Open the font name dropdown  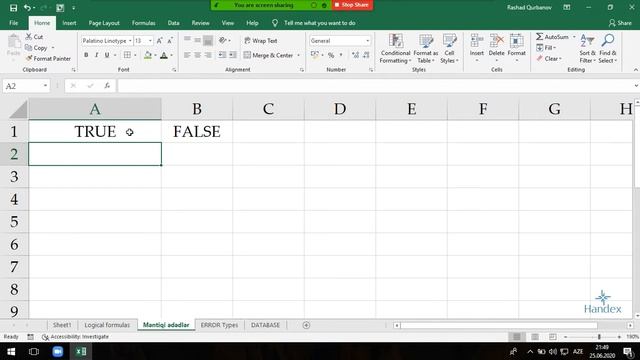coord(130,41)
